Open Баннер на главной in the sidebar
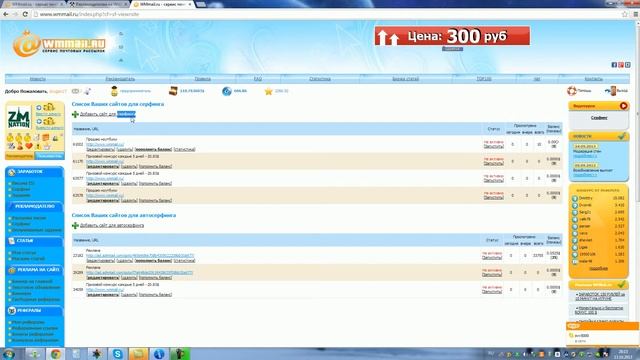Screen dimensions: 640x360 32,282
